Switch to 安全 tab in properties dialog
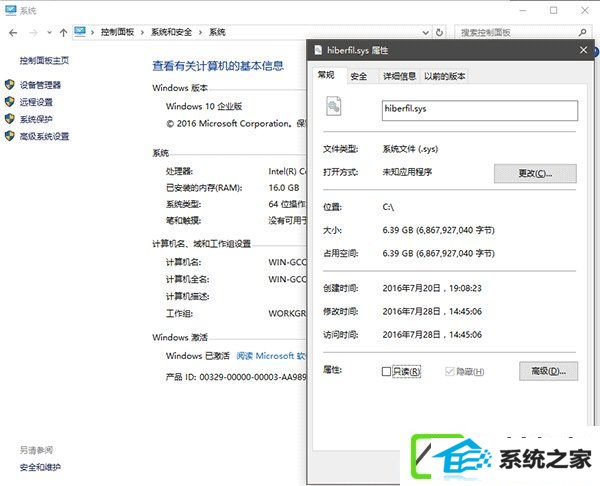The height and width of the screenshot is (486, 600). [x=359, y=77]
